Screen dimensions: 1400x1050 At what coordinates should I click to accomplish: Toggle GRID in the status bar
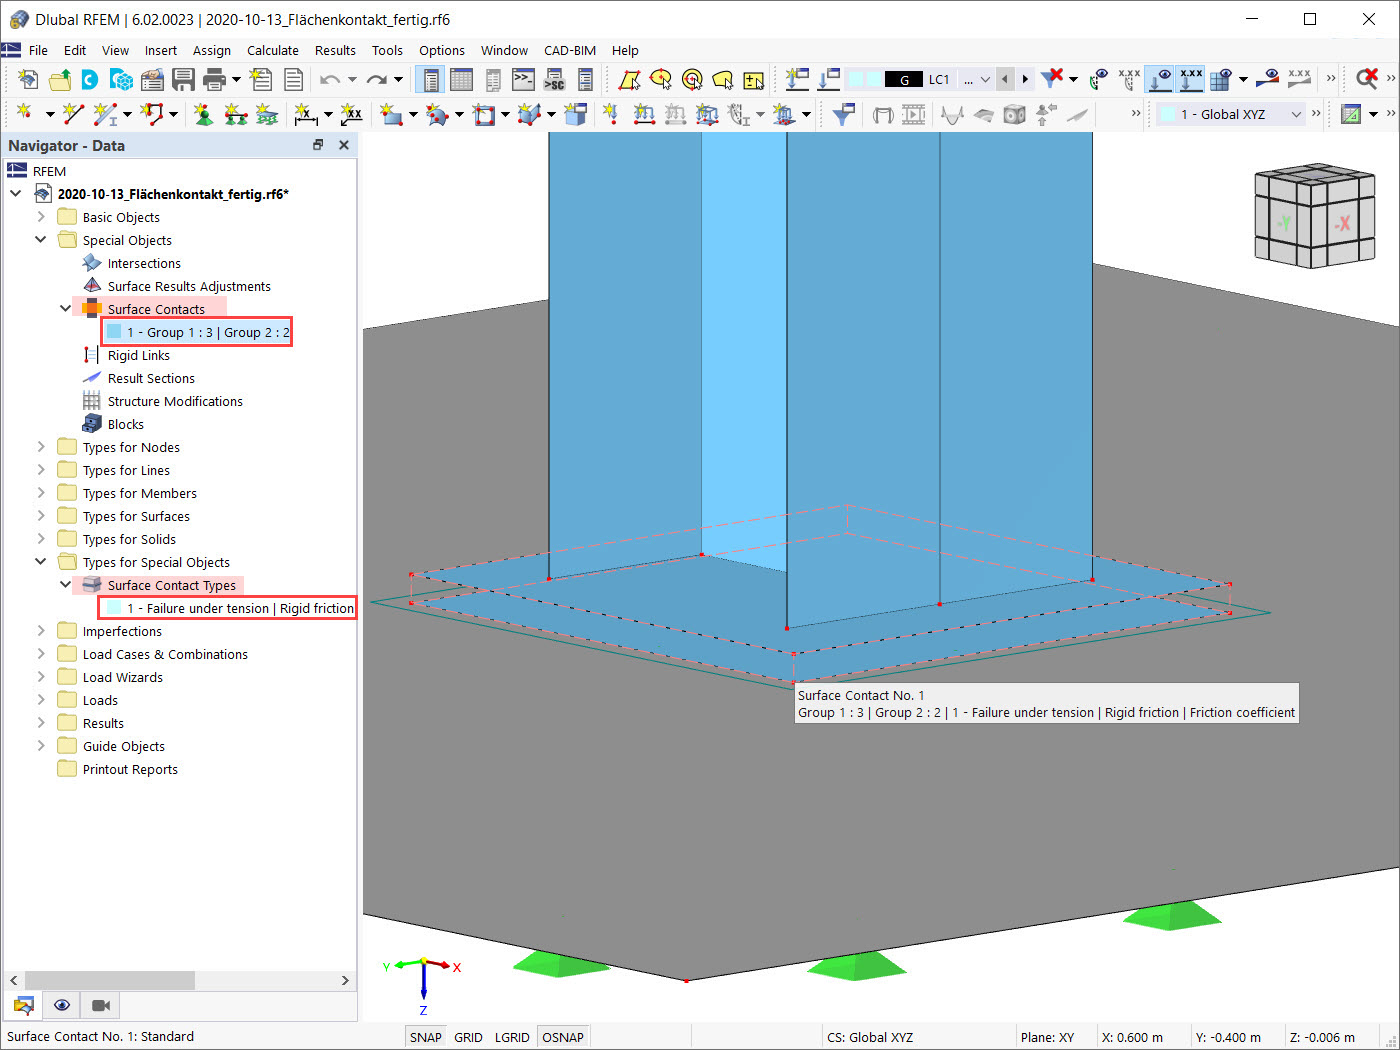[468, 1037]
